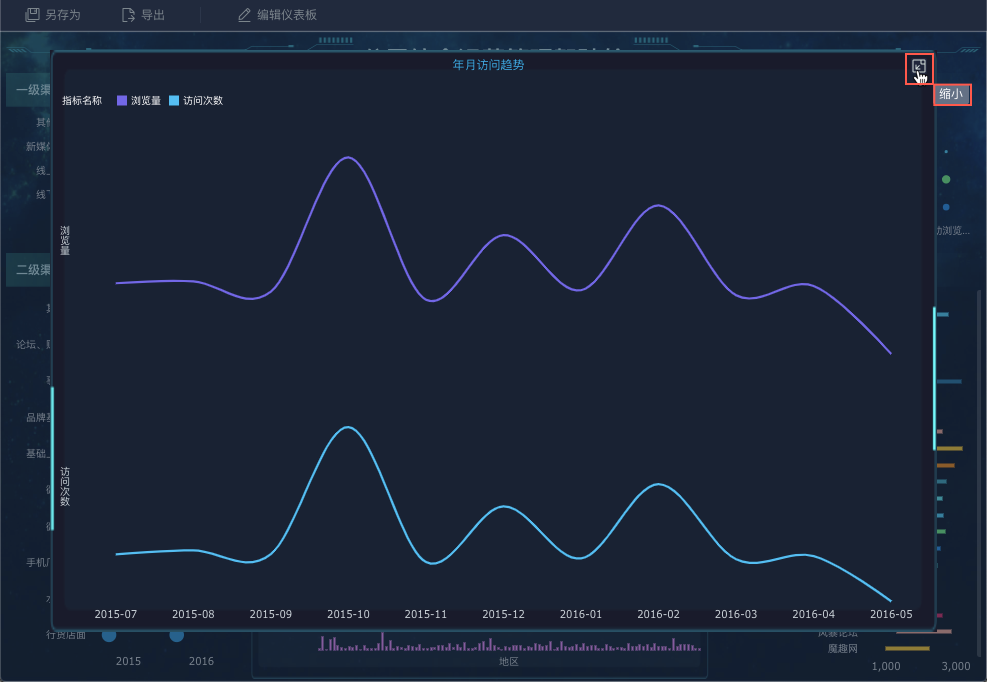Click the 导出 export icon
Image resolution: width=987 pixels, height=682 pixels.
coord(128,14)
